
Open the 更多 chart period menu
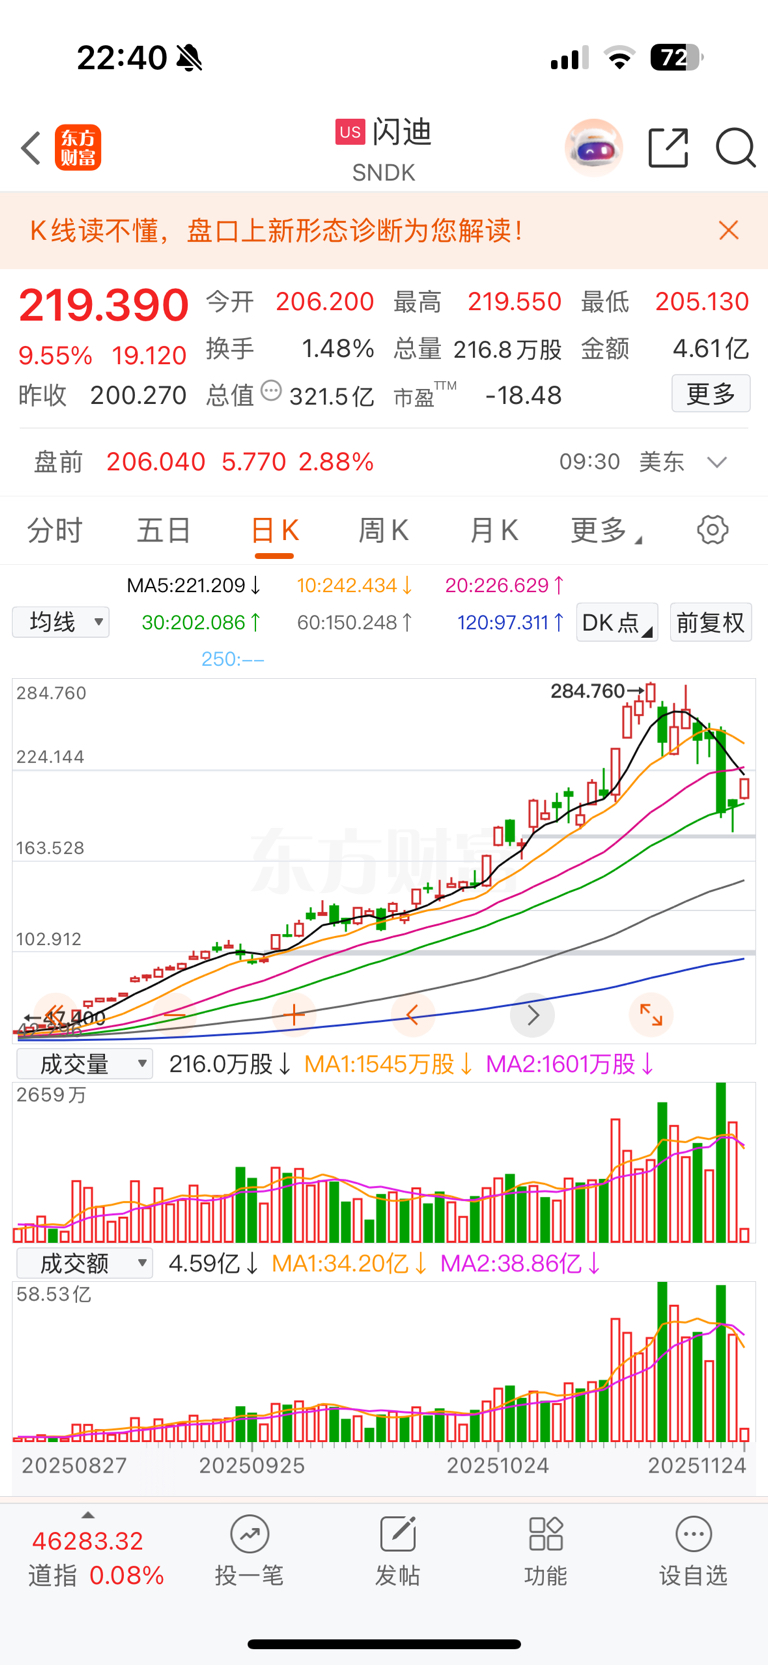[606, 530]
